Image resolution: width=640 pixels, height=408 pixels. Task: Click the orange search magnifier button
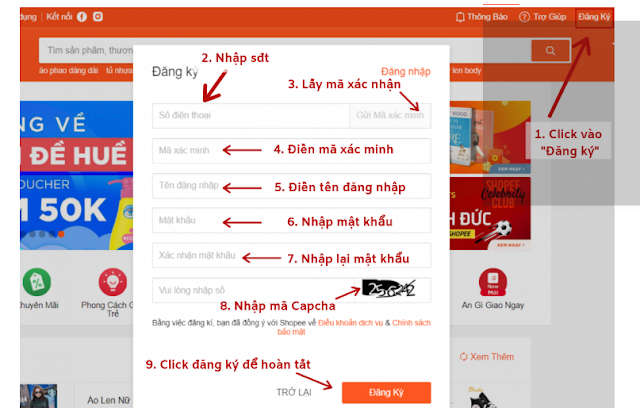click(550, 51)
